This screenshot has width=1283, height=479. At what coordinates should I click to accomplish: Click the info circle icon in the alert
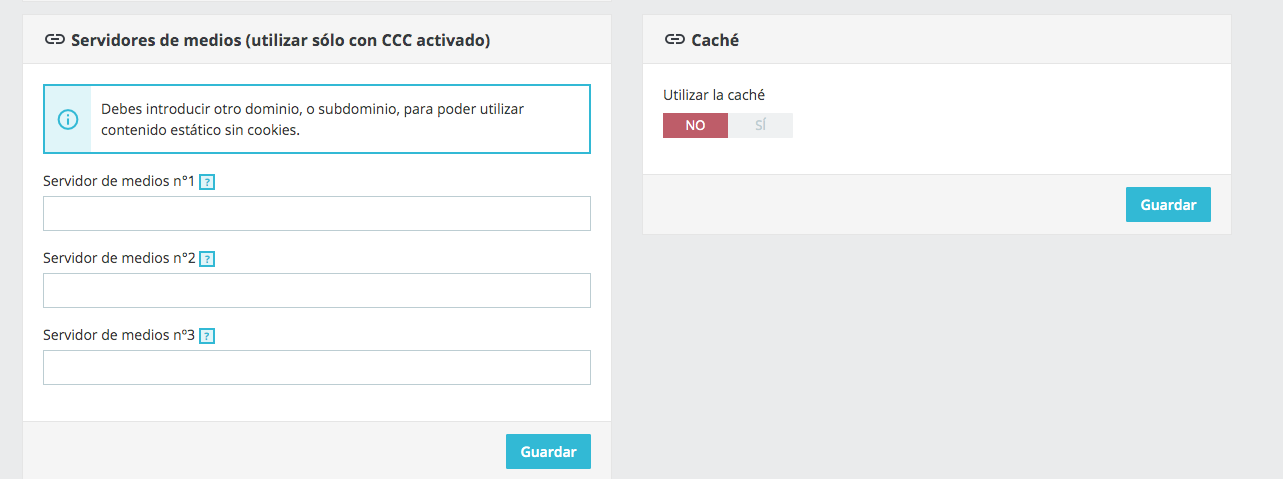point(68,119)
